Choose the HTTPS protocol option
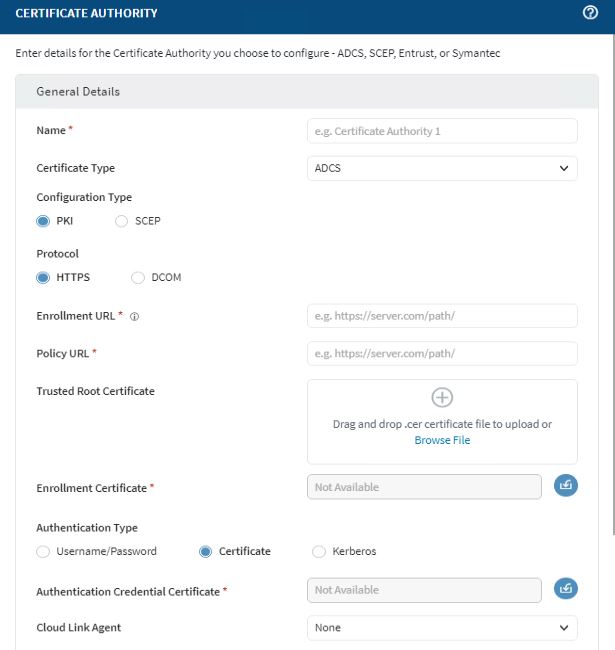Screen dimensions: 615x650 click(43, 278)
